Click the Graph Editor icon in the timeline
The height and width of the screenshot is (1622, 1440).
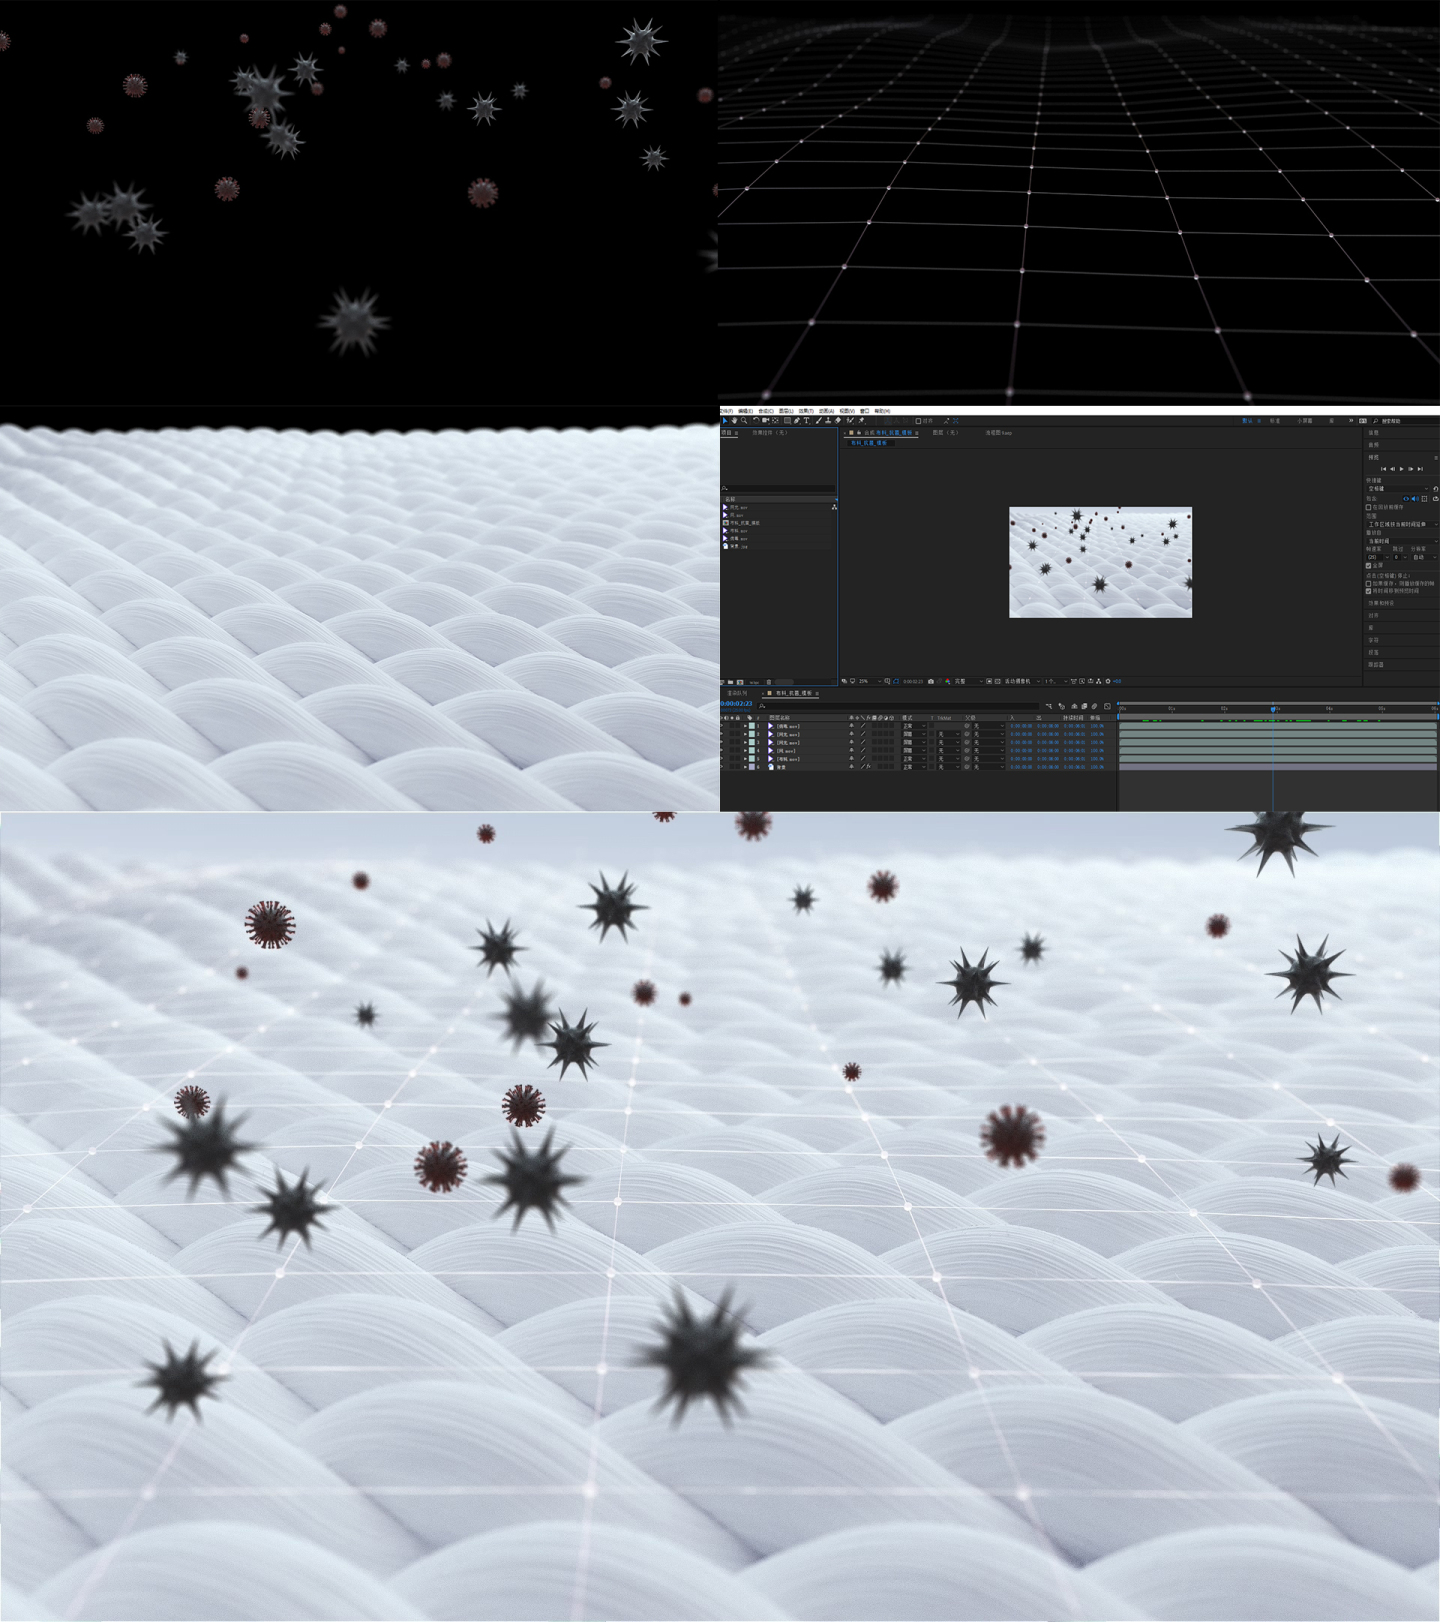pyautogui.click(x=1107, y=706)
